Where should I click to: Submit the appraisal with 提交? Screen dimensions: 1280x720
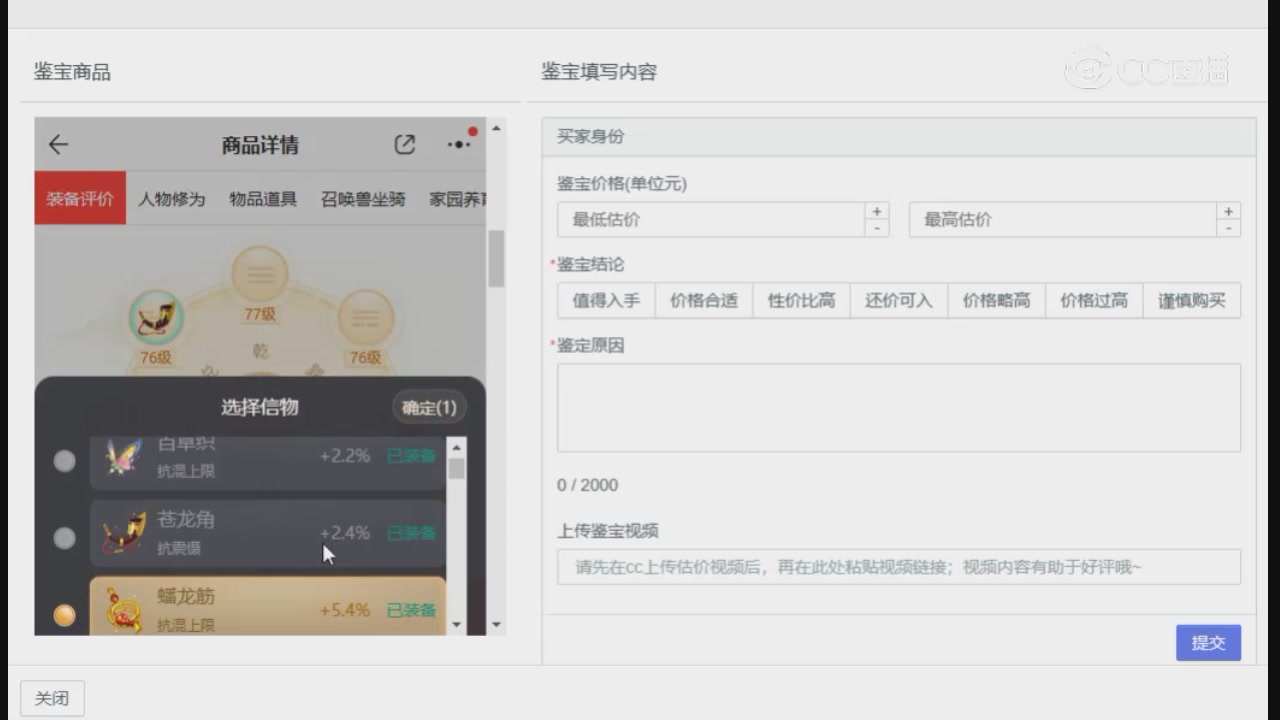coord(1208,643)
